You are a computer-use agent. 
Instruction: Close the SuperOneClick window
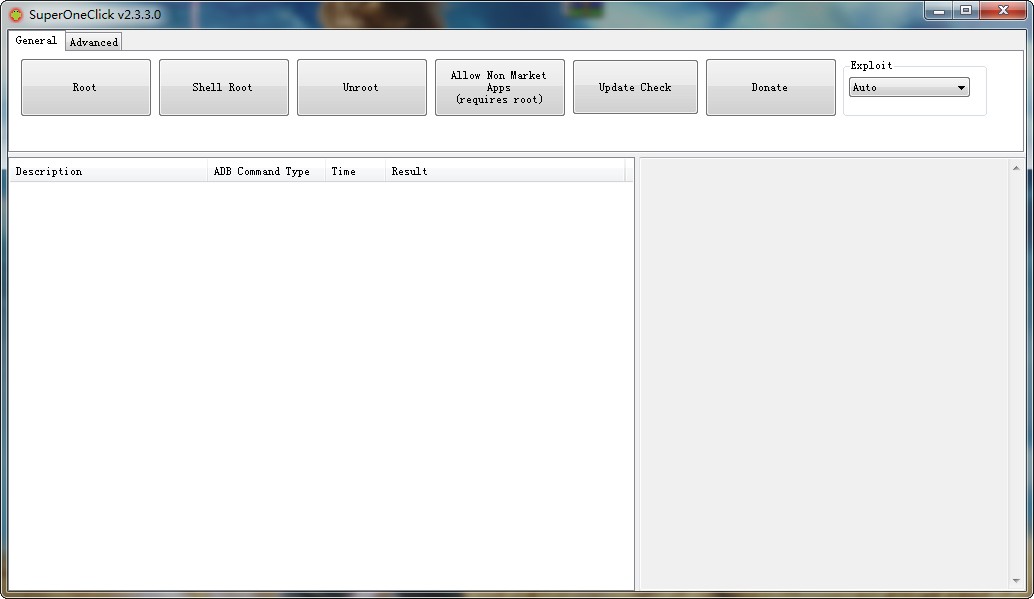1003,11
